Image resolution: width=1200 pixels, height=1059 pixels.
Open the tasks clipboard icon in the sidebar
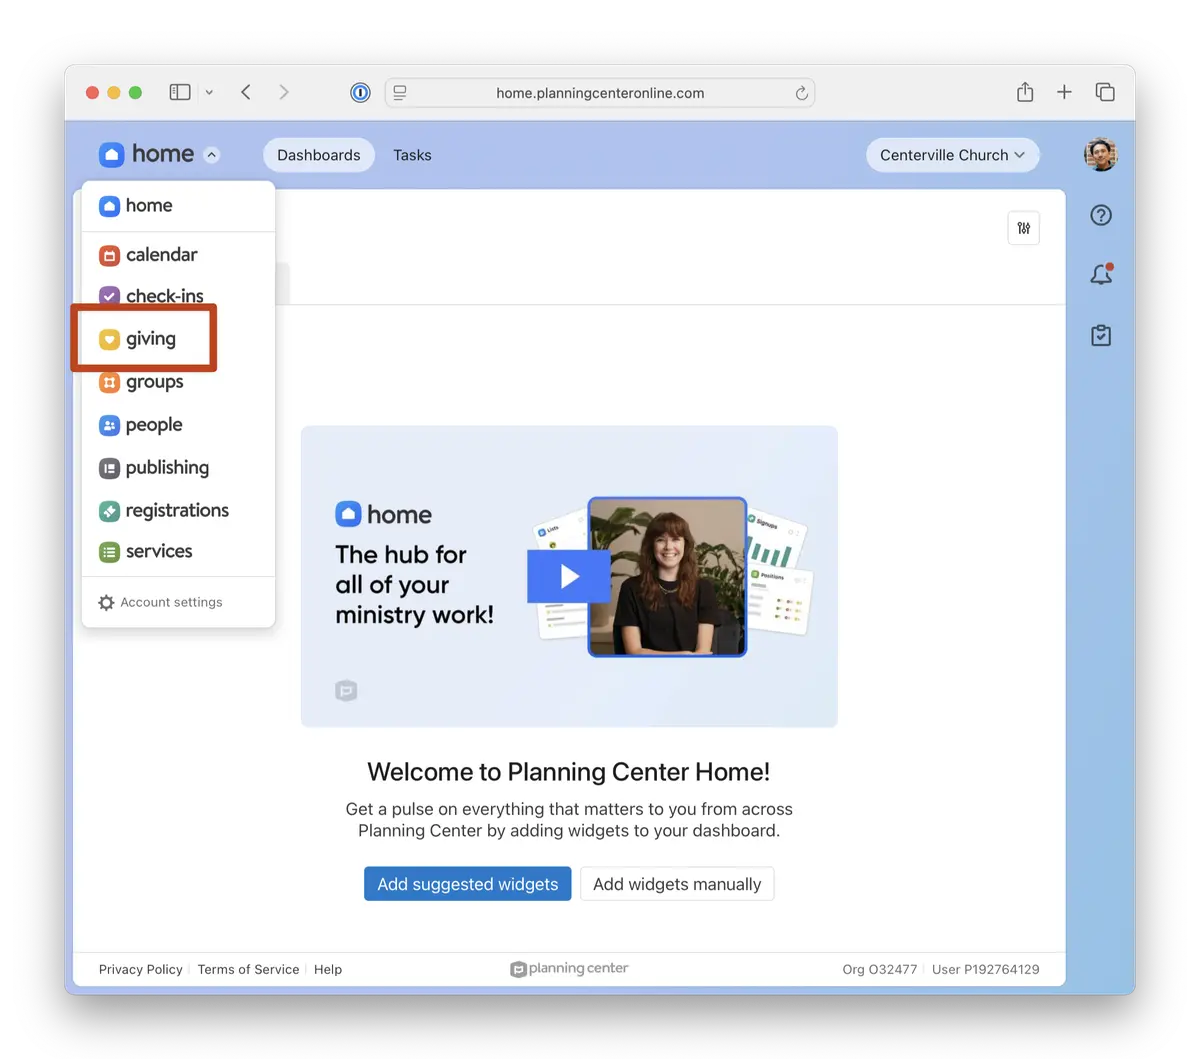coord(1101,336)
